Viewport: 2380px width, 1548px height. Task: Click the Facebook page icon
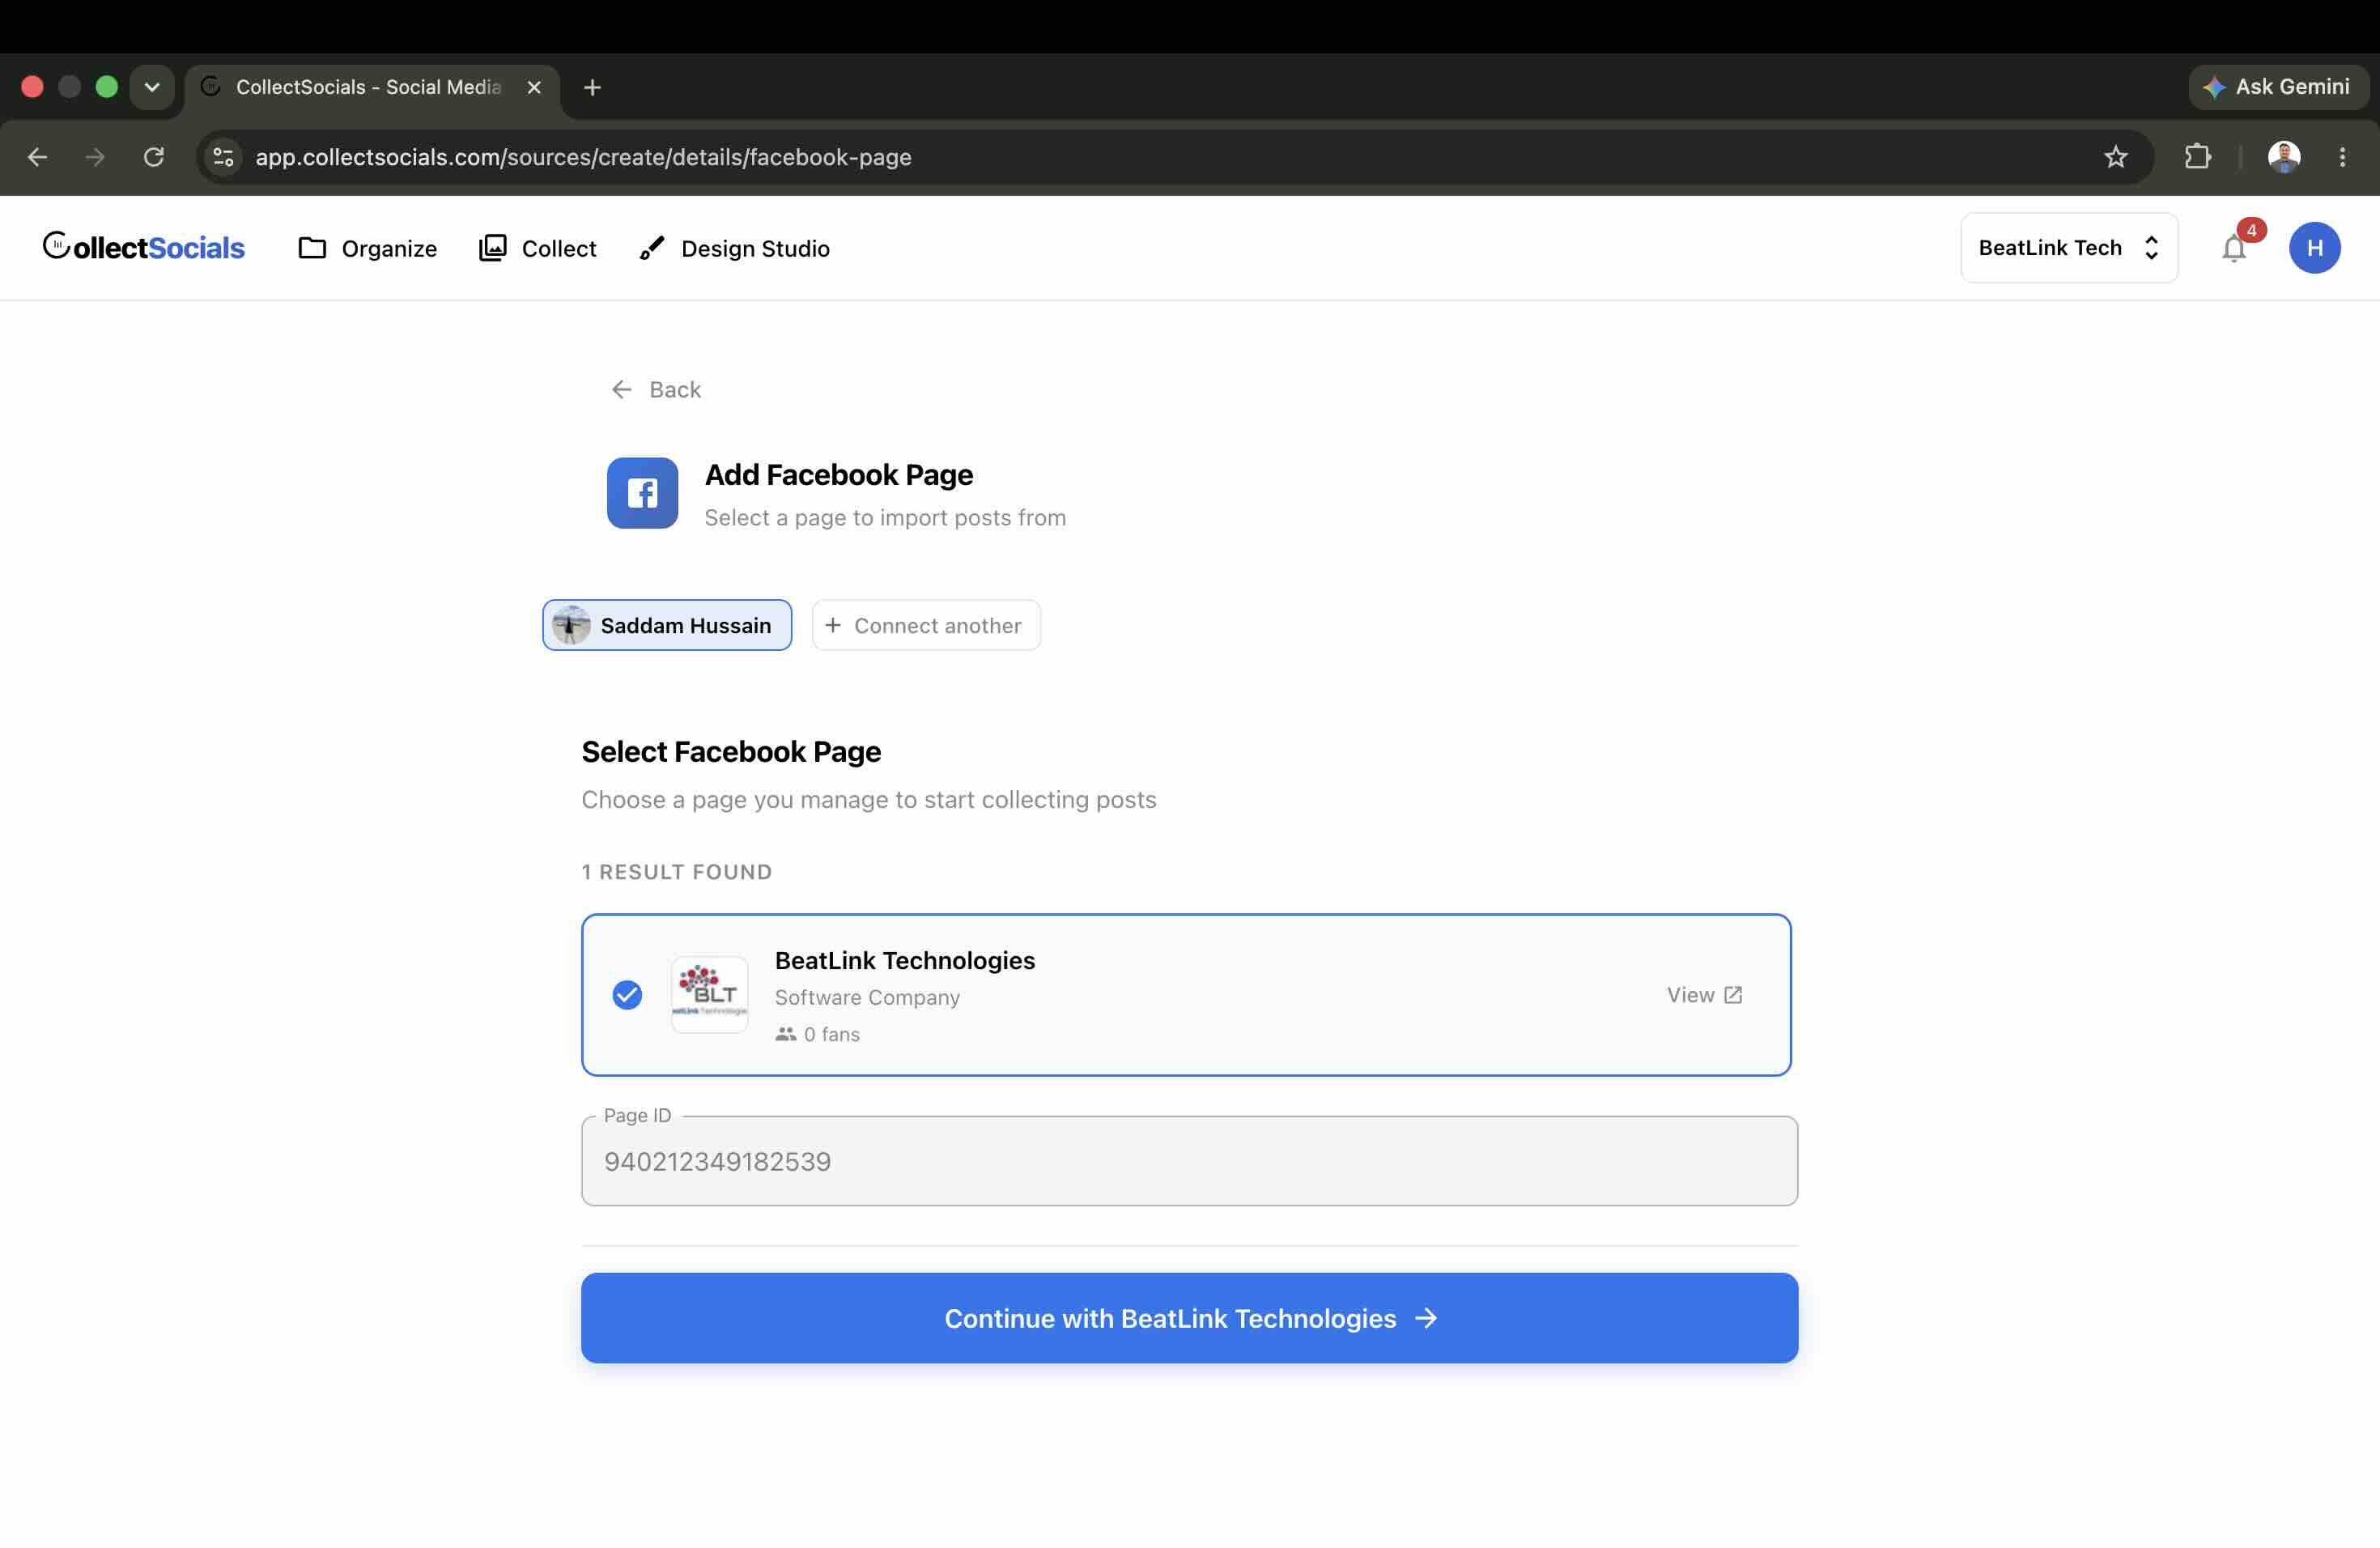tap(642, 493)
